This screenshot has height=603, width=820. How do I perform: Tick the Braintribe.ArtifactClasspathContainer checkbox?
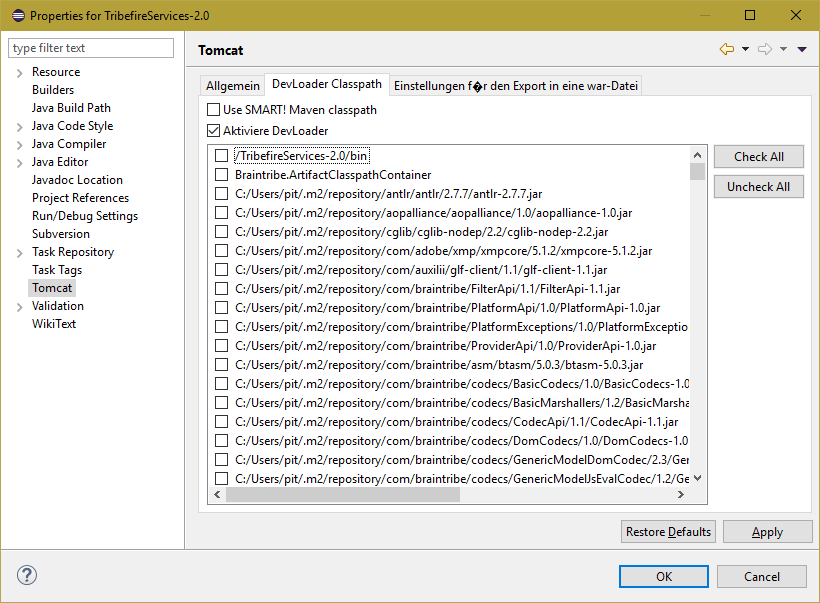[221, 175]
